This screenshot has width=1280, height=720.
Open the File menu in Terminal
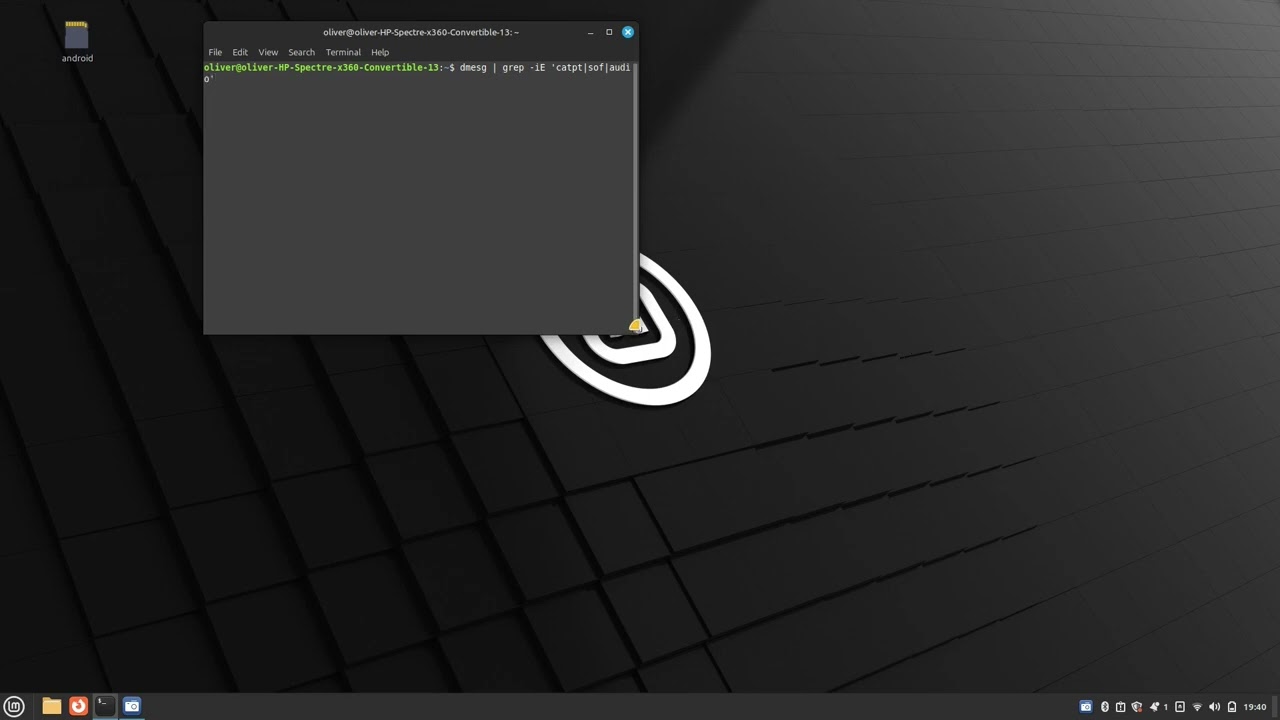point(215,52)
